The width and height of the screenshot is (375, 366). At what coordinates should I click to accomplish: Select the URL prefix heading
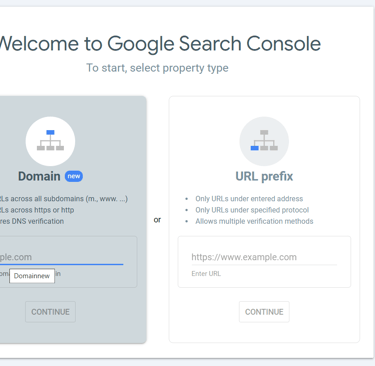pos(264,176)
